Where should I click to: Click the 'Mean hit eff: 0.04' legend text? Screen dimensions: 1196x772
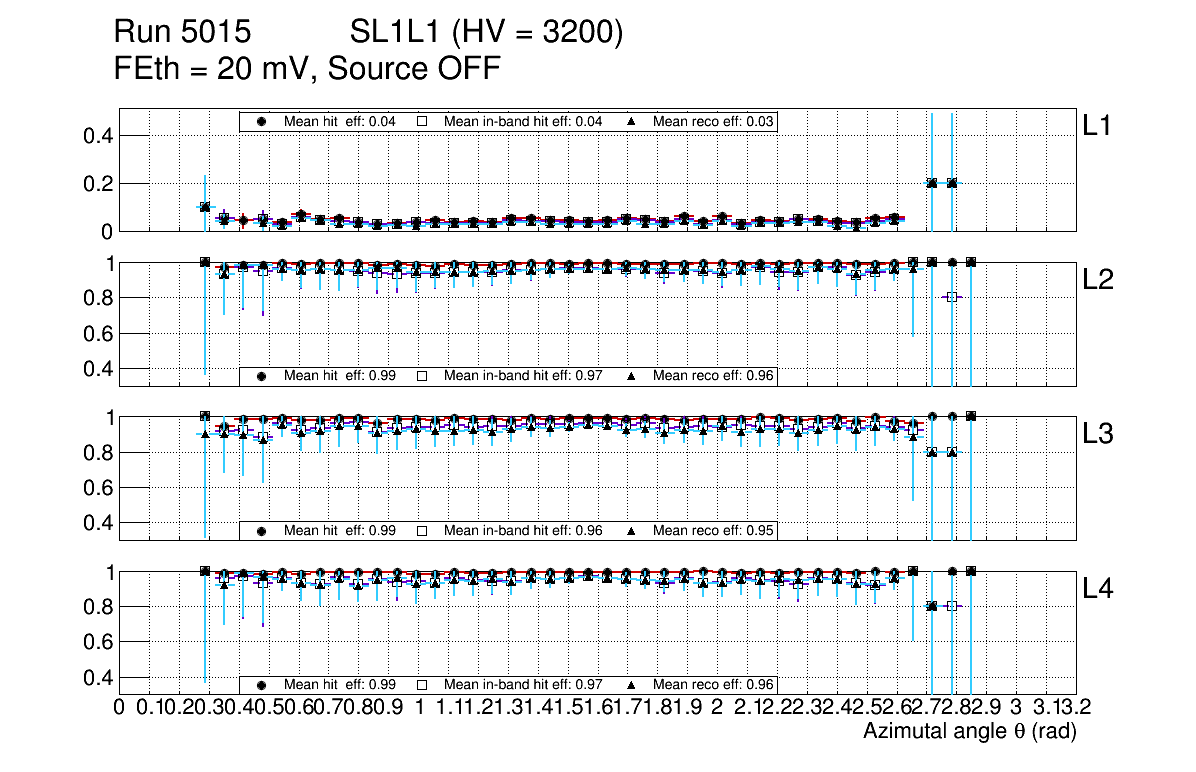(x=340, y=121)
